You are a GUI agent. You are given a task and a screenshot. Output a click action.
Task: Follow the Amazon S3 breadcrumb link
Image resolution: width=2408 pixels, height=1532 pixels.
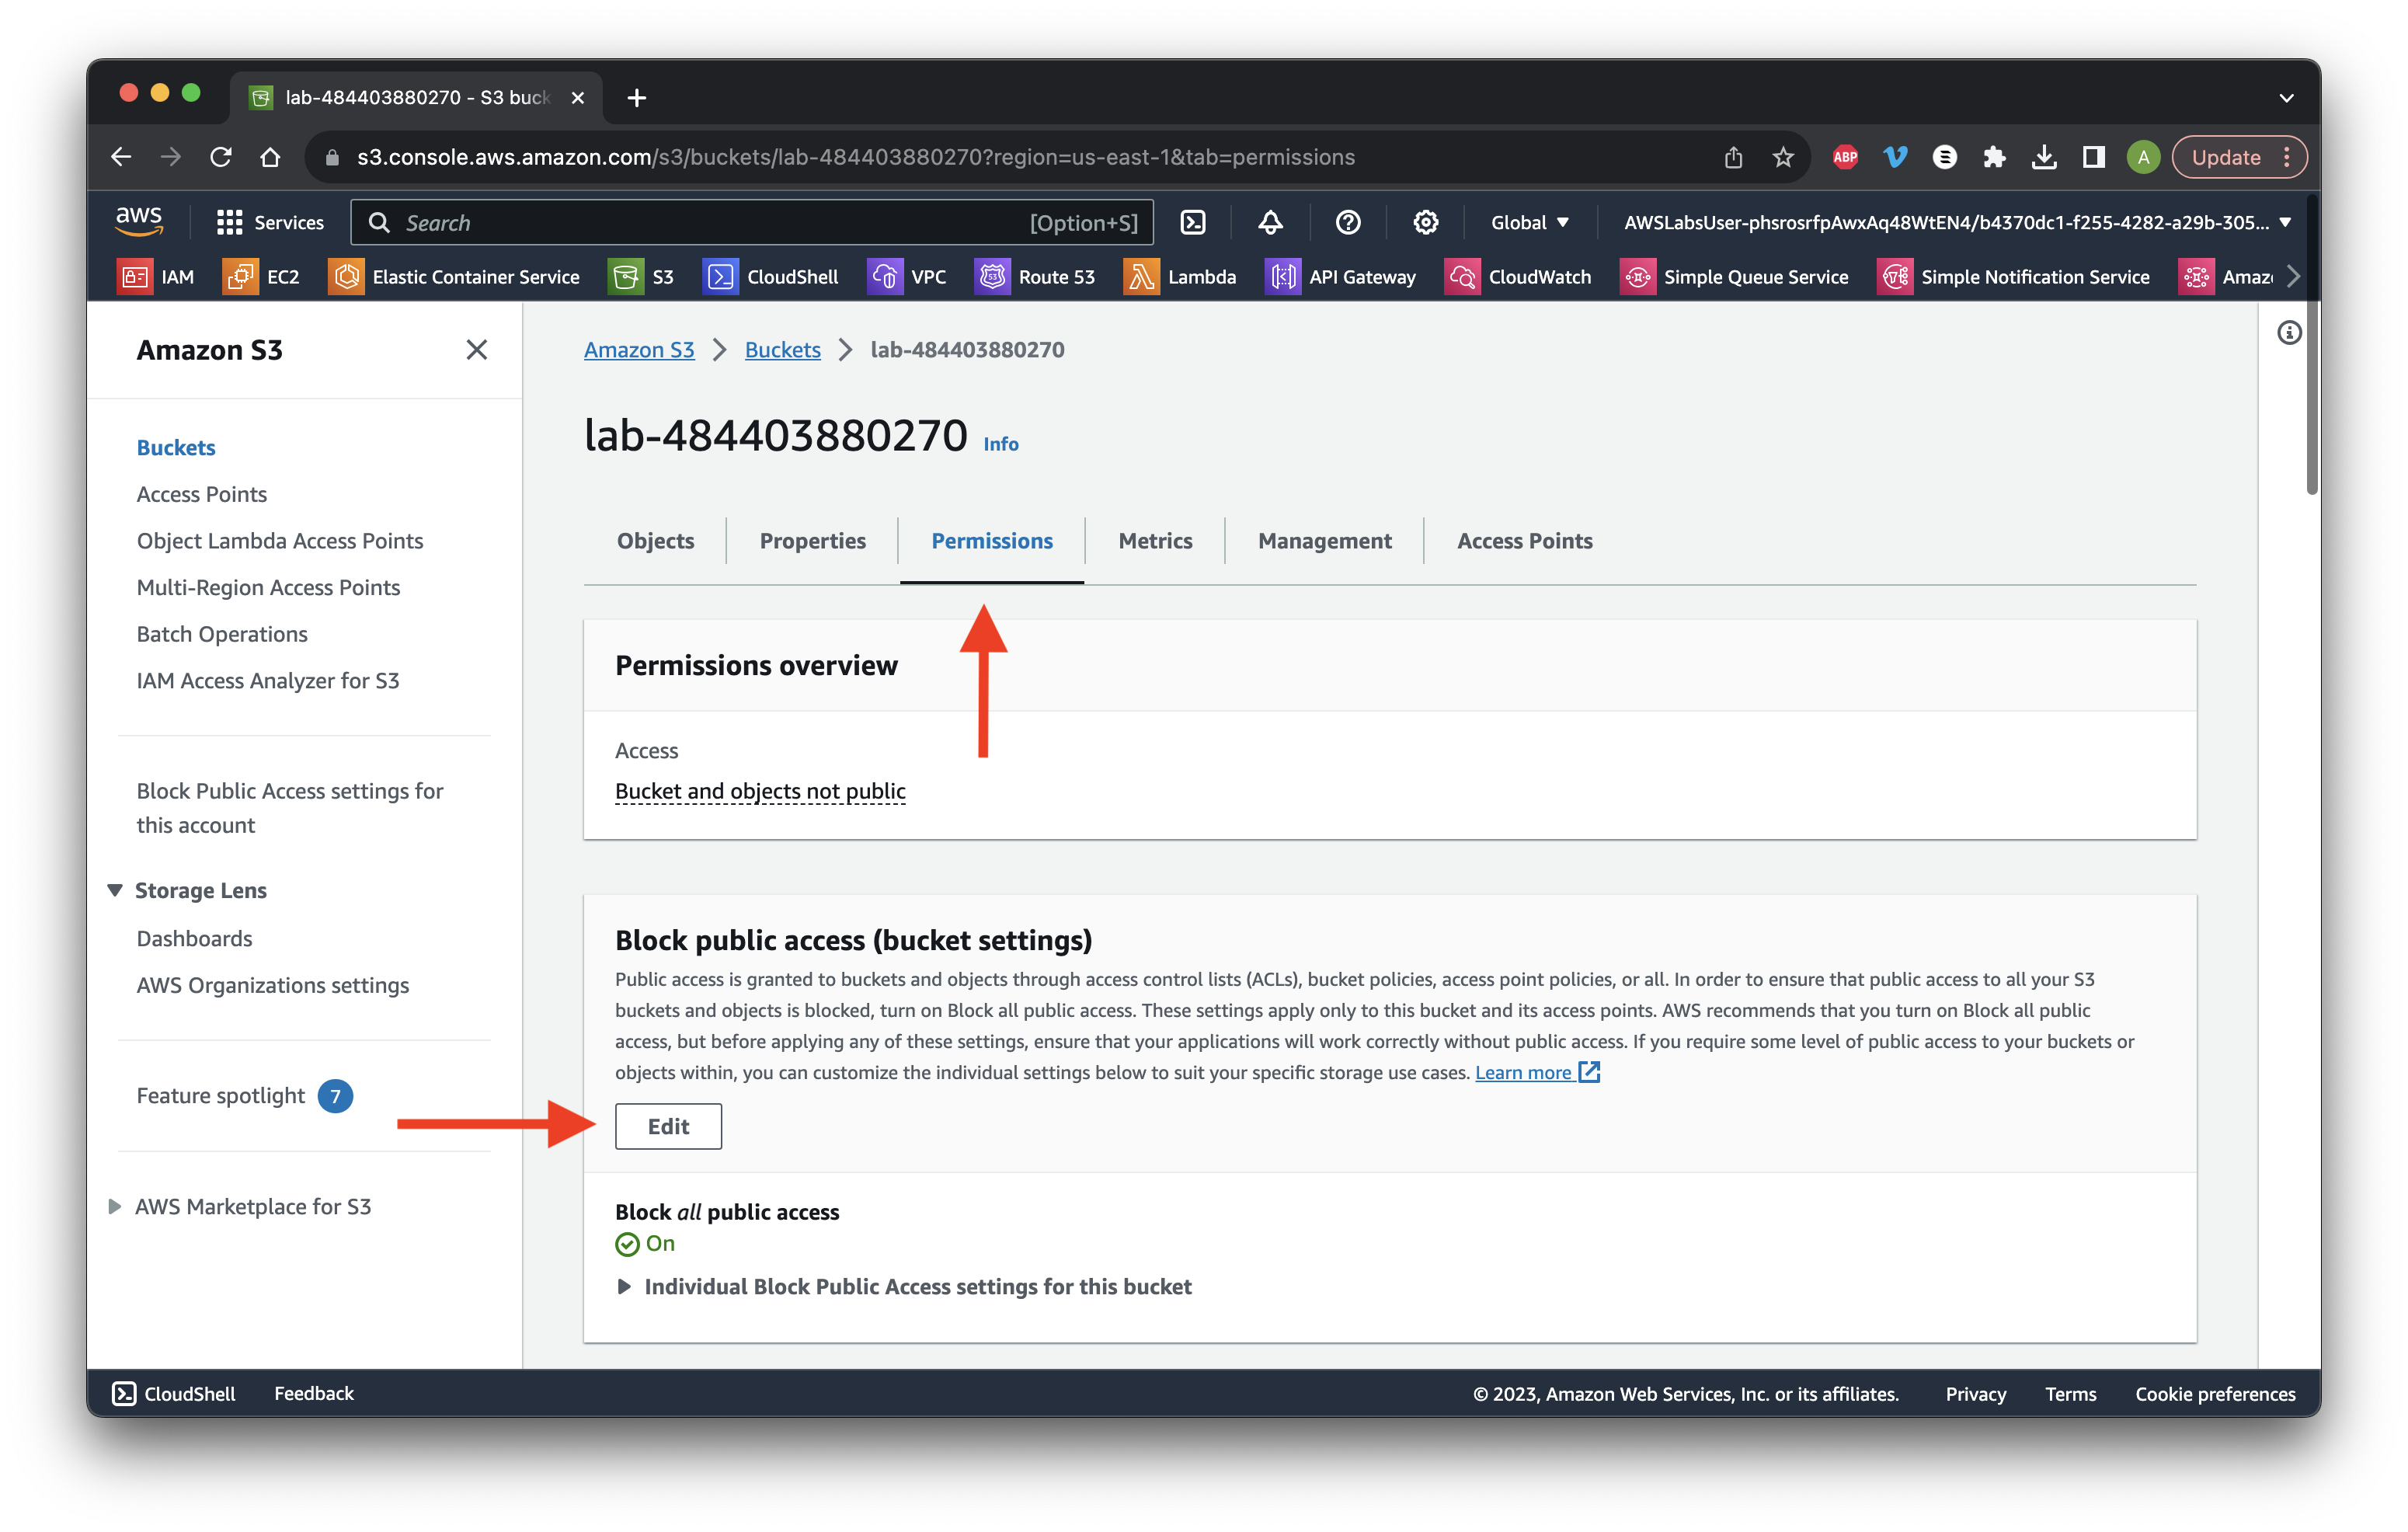[x=639, y=349]
